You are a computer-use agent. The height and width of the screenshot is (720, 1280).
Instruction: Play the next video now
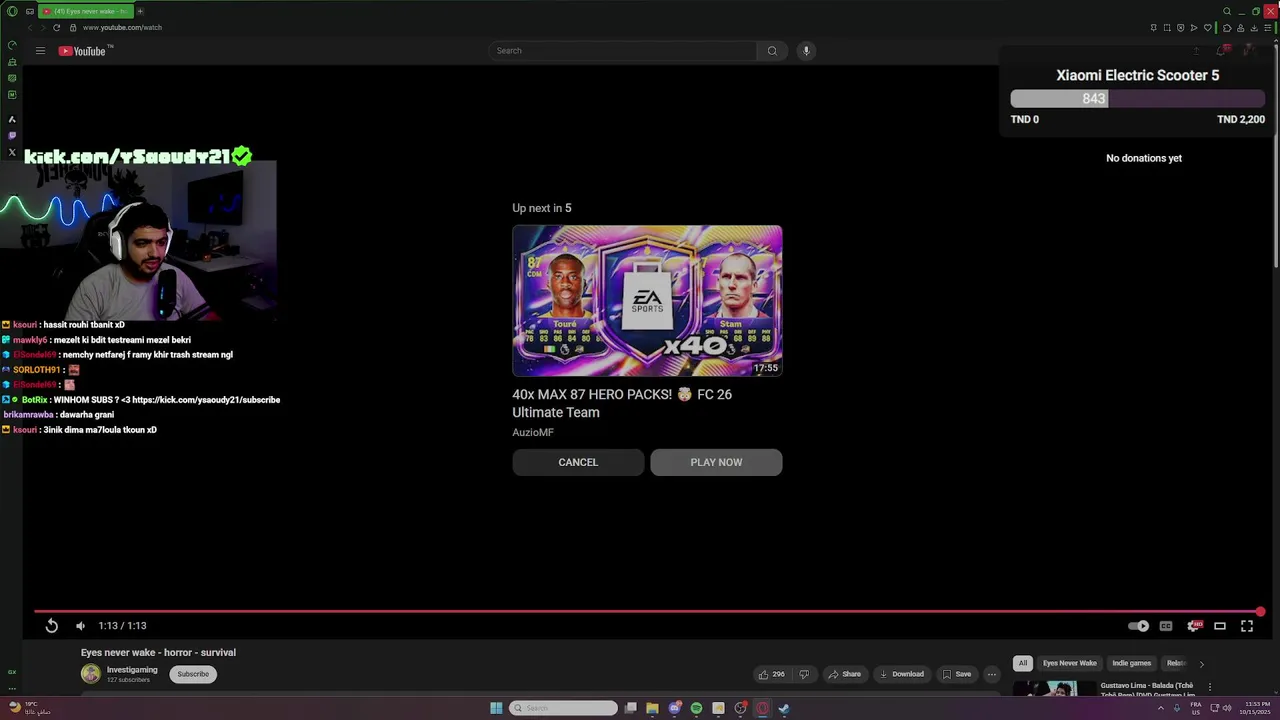(x=716, y=462)
